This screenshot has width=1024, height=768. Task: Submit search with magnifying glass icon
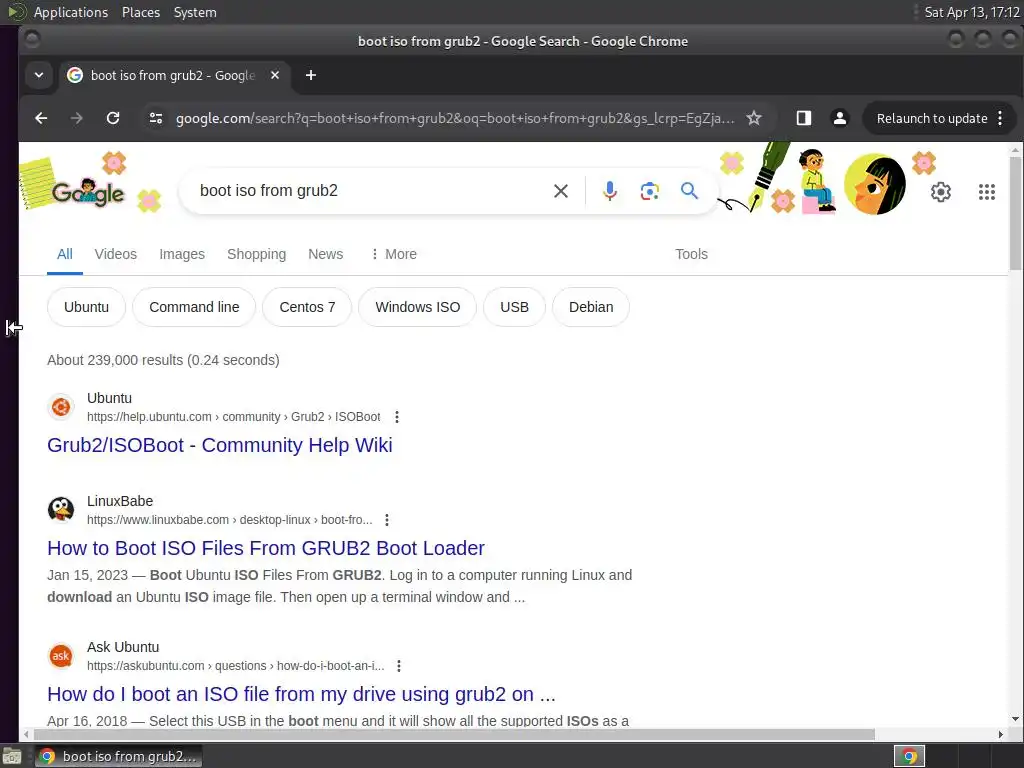click(x=689, y=191)
